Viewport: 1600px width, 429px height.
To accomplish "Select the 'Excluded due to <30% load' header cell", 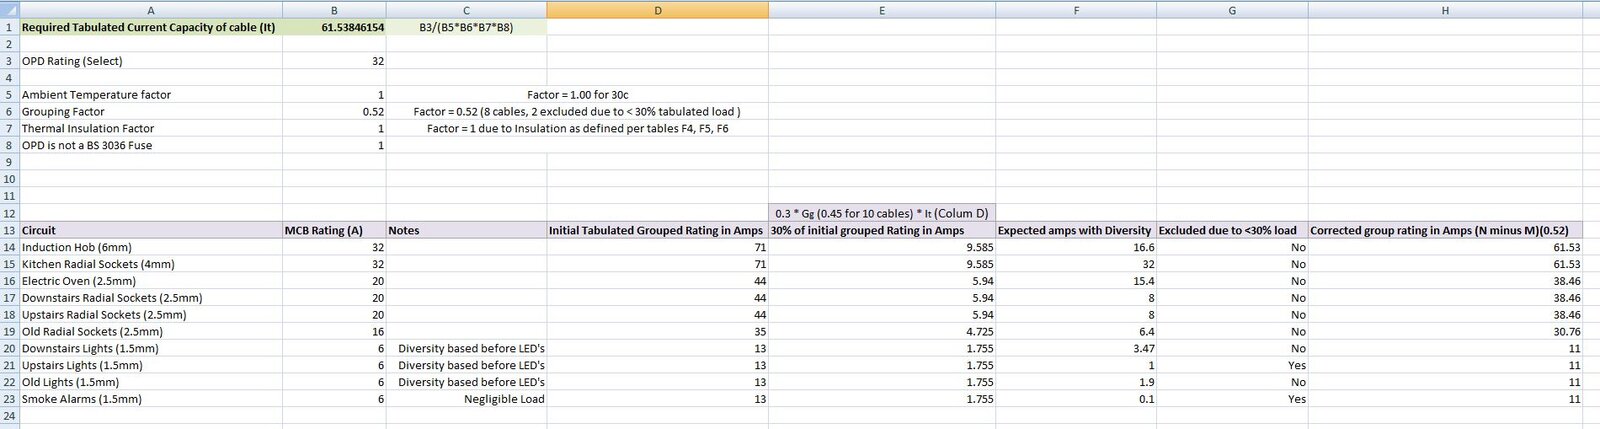I will [x=1231, y=230].
